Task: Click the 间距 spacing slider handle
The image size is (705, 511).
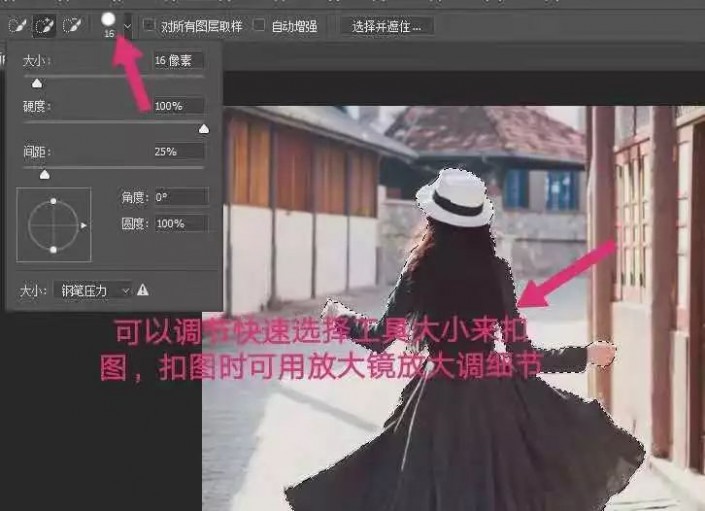Action: point(44,174)
